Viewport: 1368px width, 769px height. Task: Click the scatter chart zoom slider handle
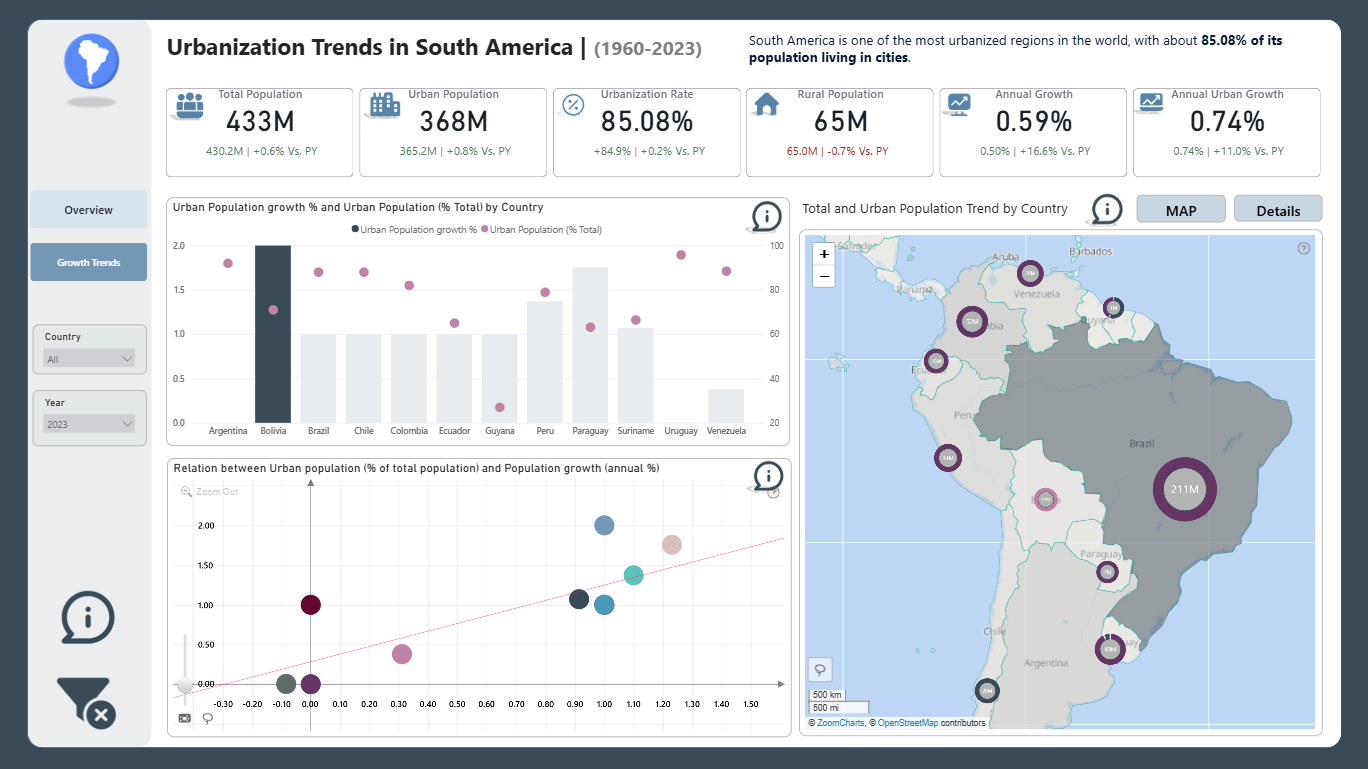point(185,685)
